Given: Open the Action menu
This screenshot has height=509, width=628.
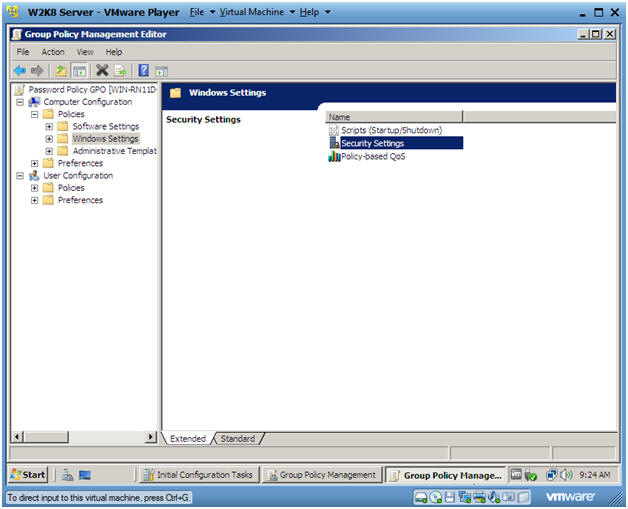Looking at the screenshot, I should click(53, 52).
